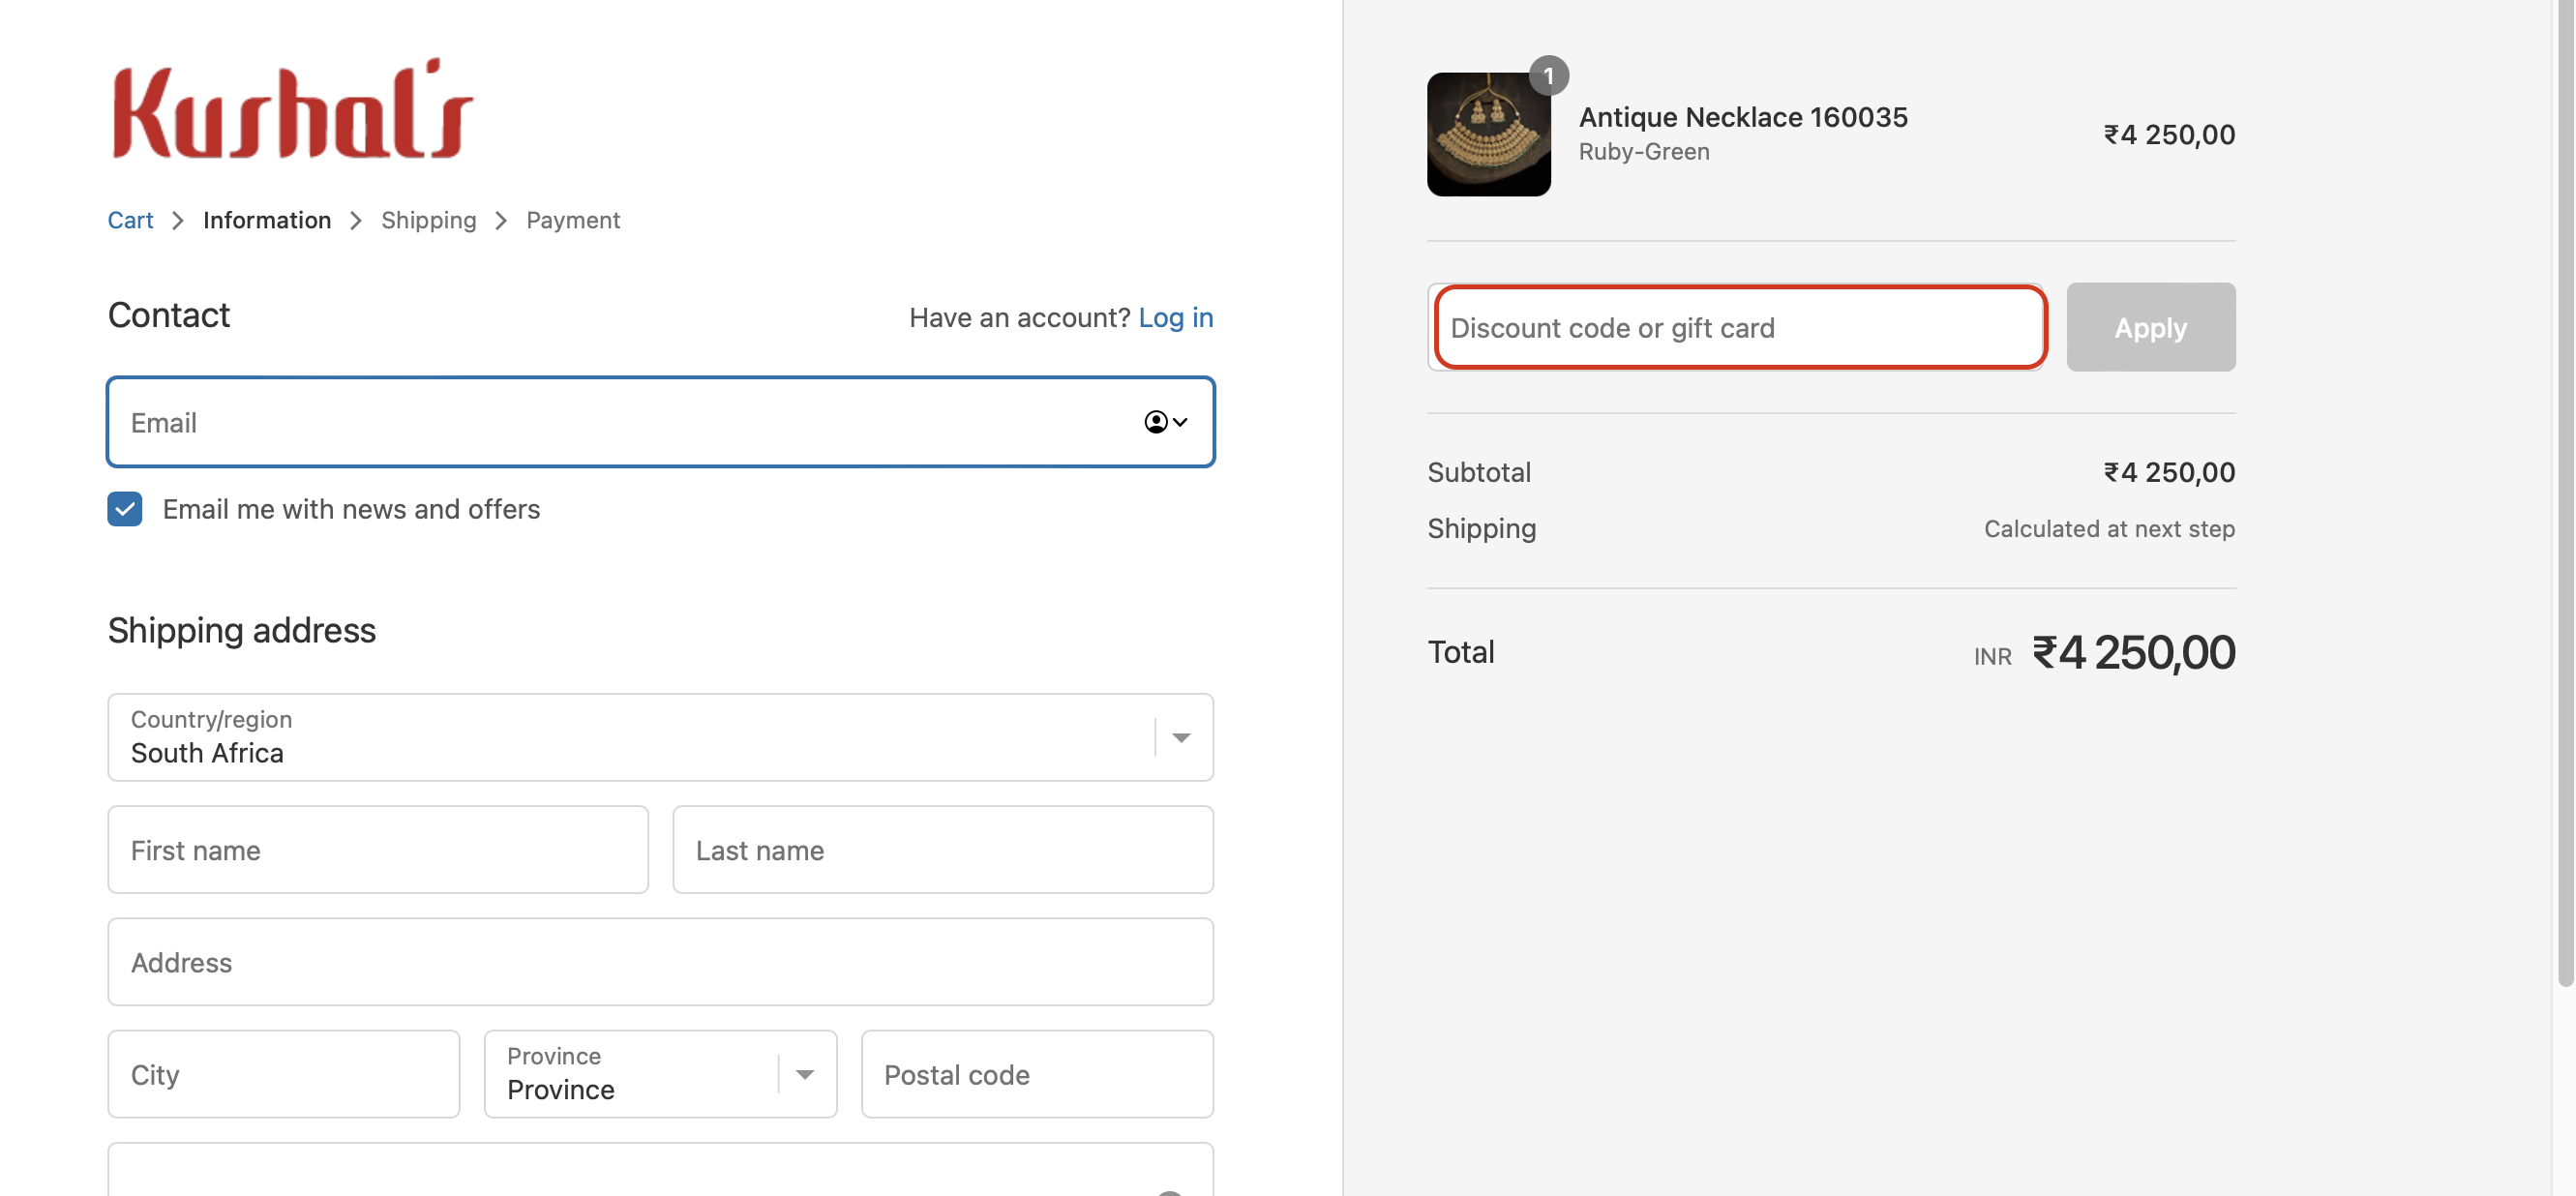The width and height of the screenshot is (2576, 1196).
Task: Click the quantity badge on the product image
Action: click(x=1549, y=74)
